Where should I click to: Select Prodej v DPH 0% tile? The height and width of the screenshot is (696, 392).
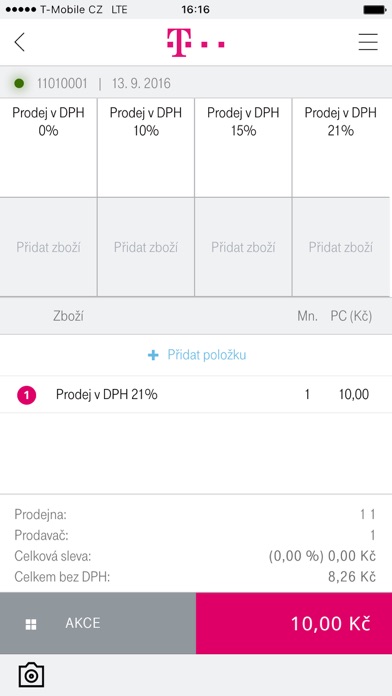click(x=48, y=147)
